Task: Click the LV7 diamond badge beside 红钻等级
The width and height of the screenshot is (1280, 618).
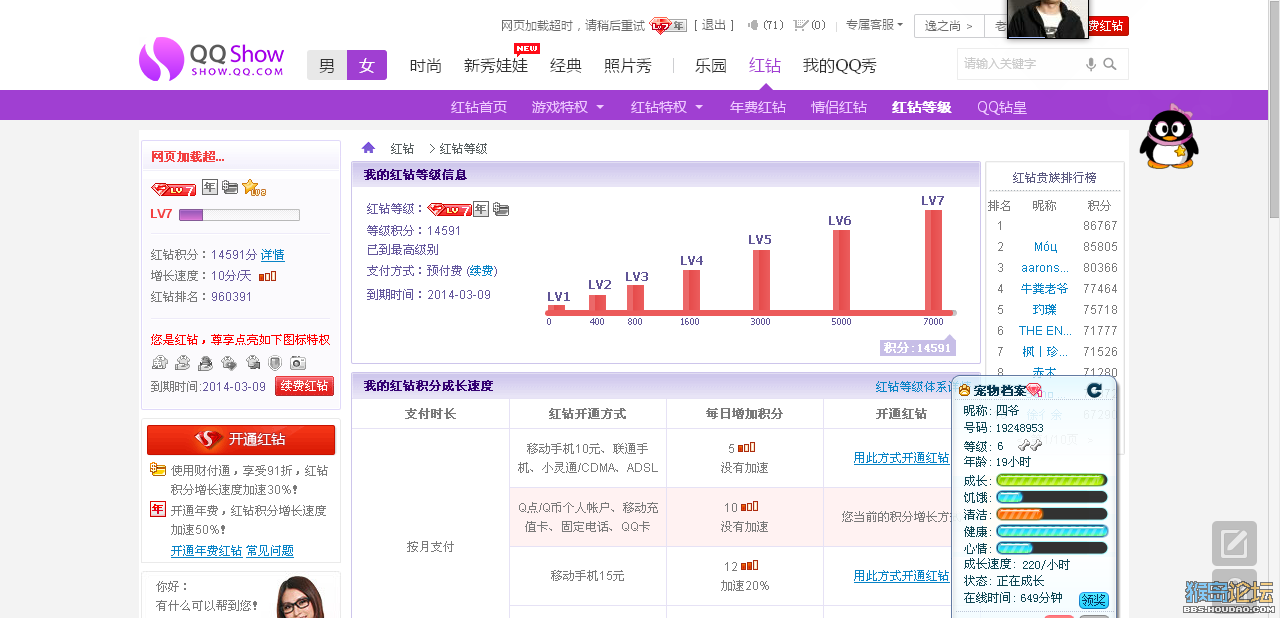Action: coord(449,209)
